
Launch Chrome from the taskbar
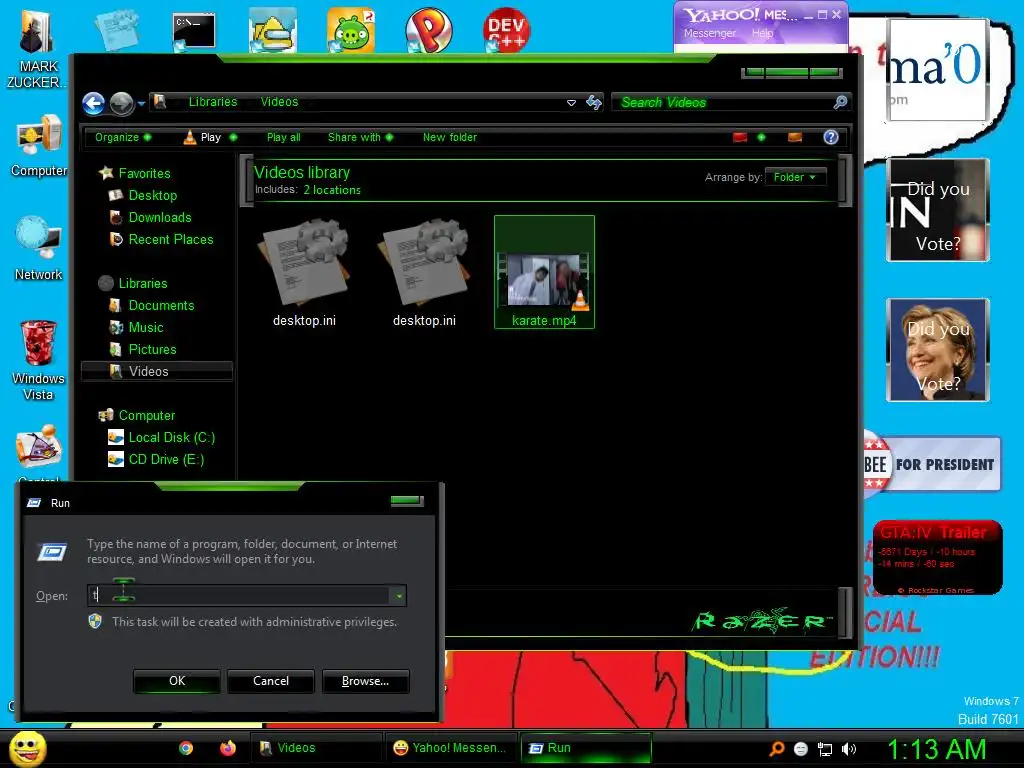[x=186, y=748]
